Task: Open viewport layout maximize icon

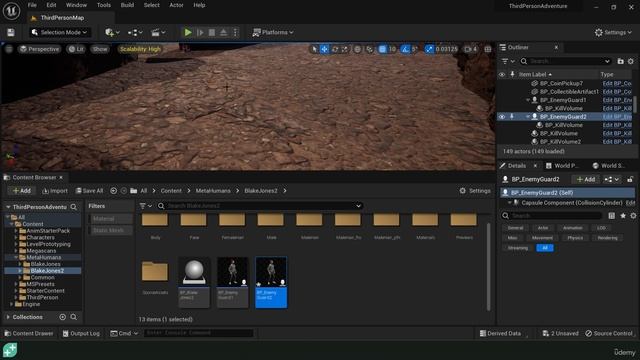Action: [488, 49]
